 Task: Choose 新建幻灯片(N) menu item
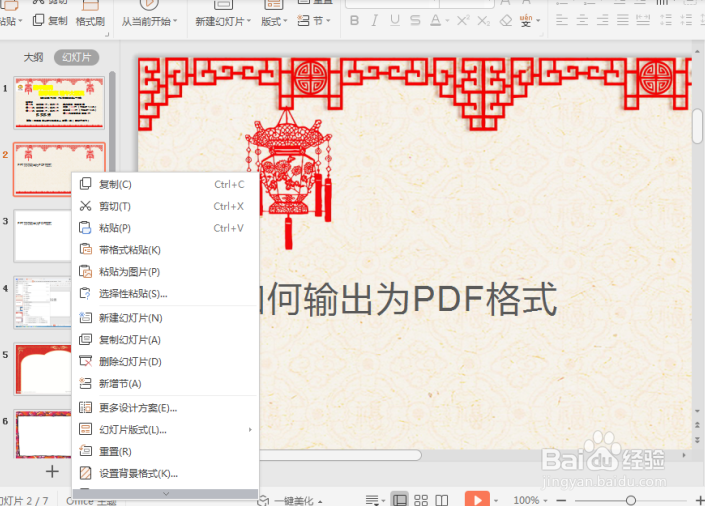click(165, 318)
